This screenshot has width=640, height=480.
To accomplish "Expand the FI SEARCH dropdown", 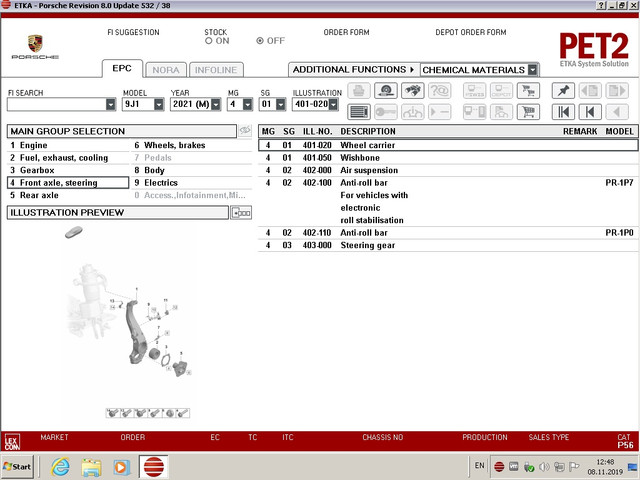I will coord(111,104).
